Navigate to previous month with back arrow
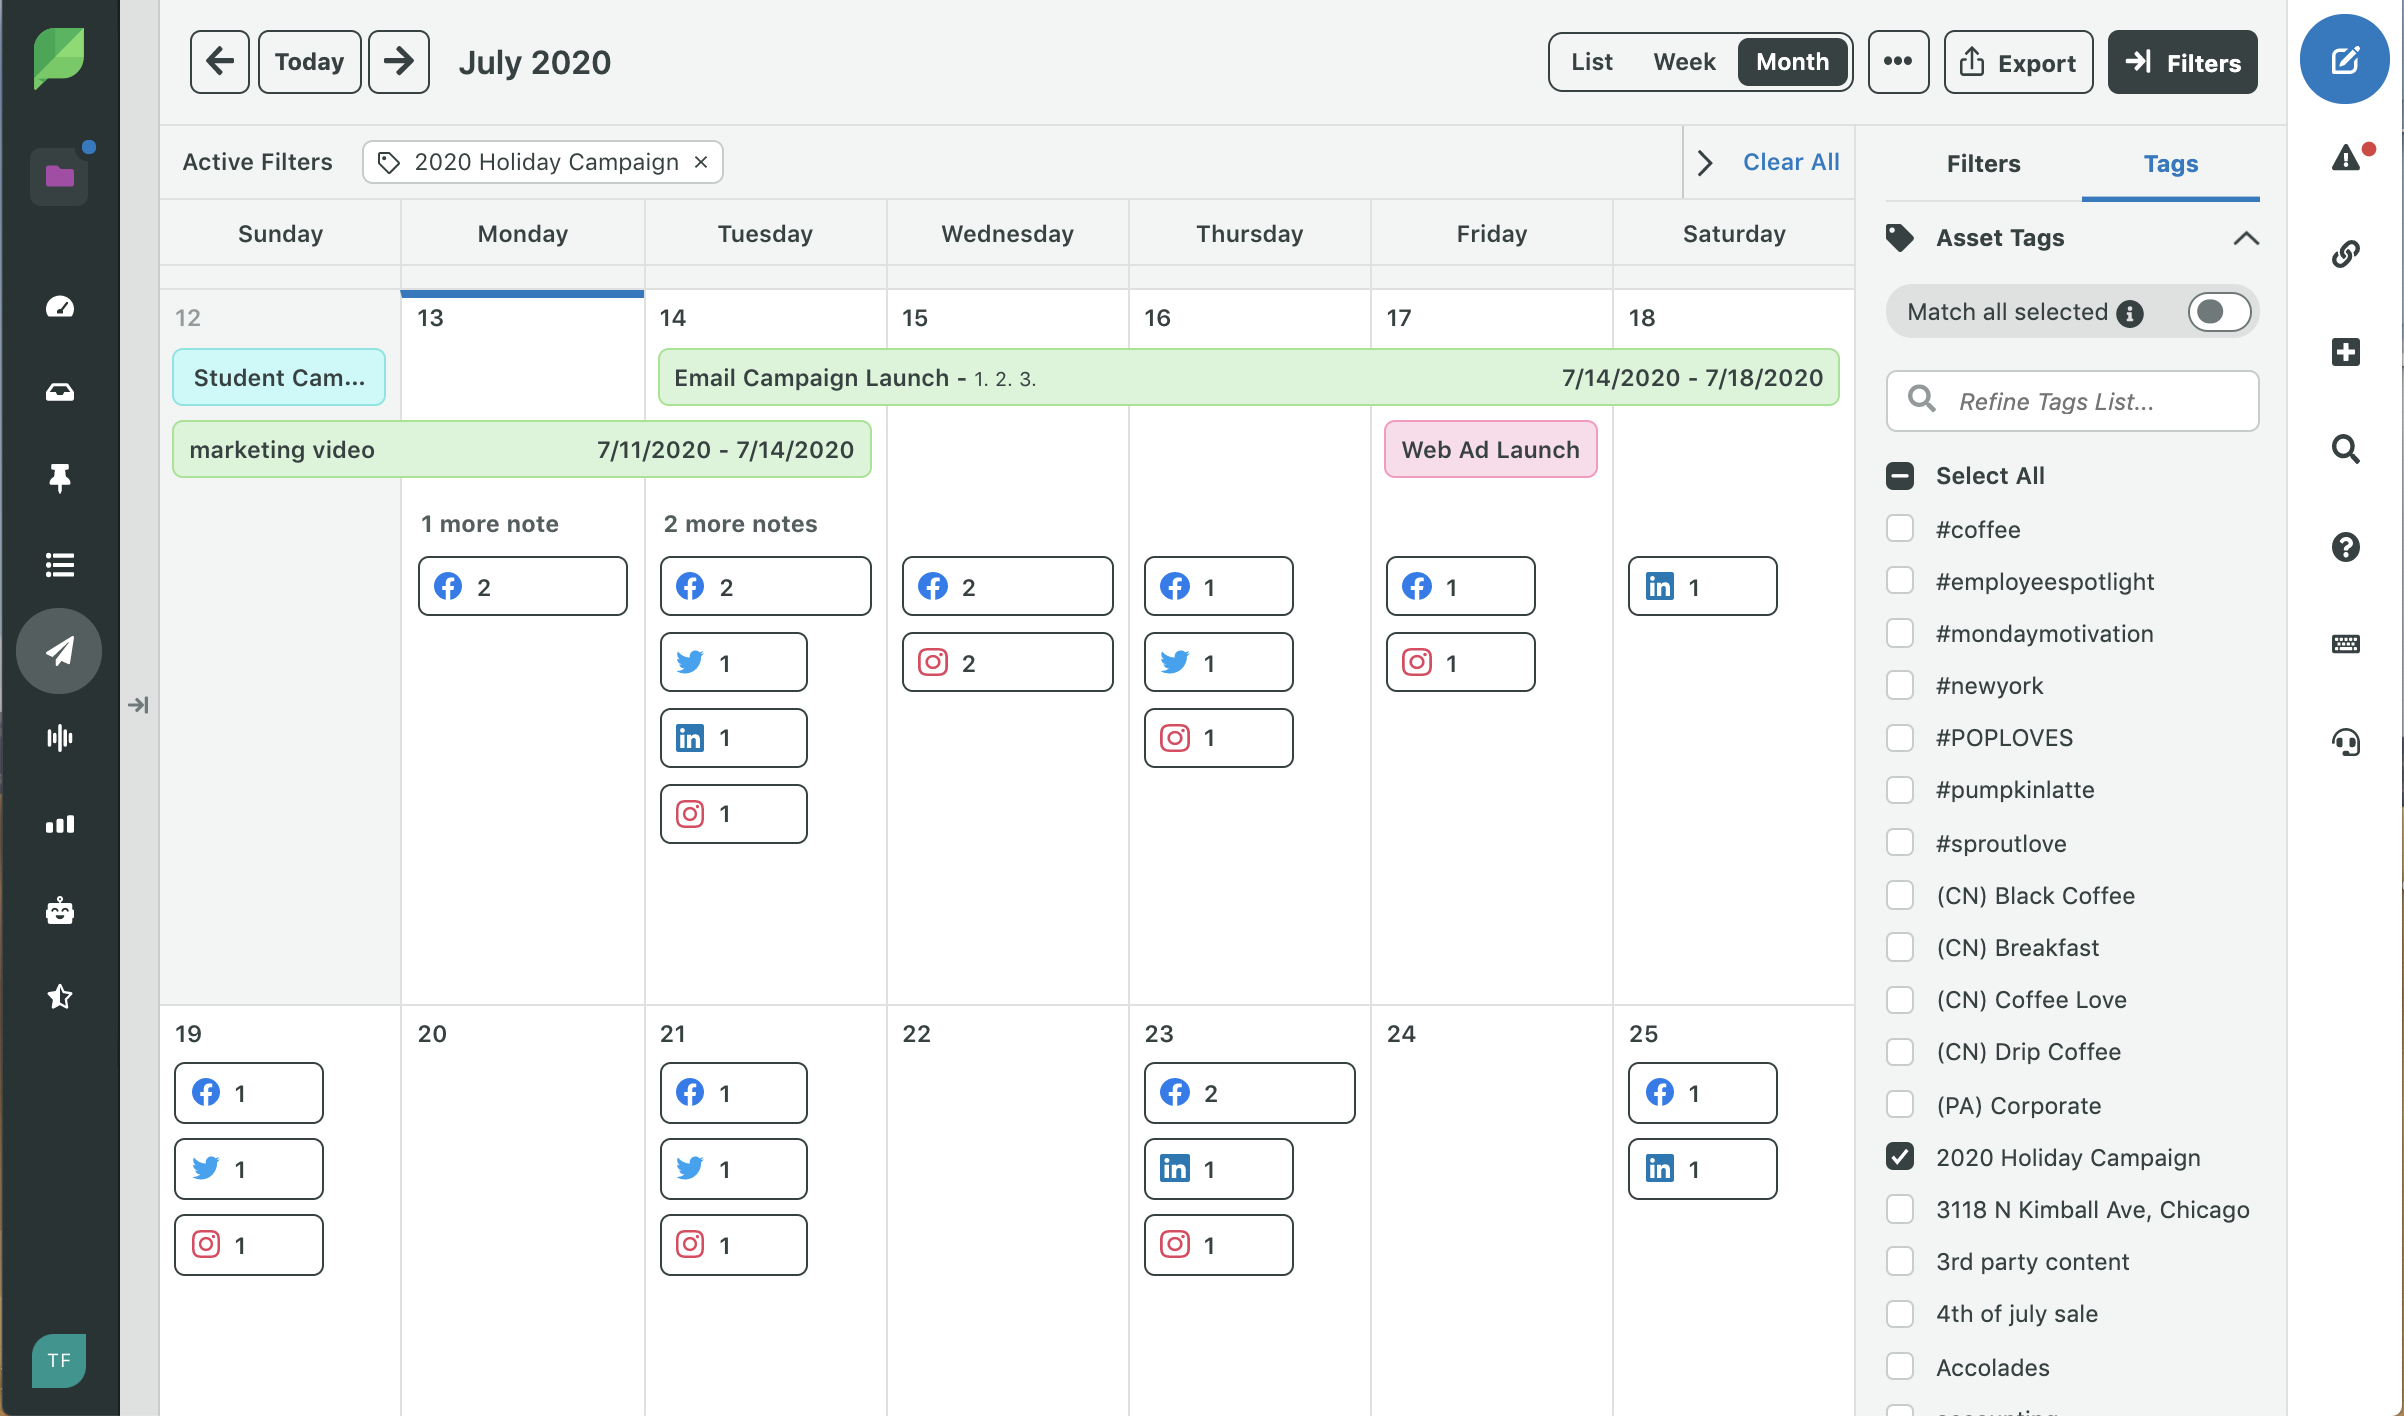 point(219,62)
